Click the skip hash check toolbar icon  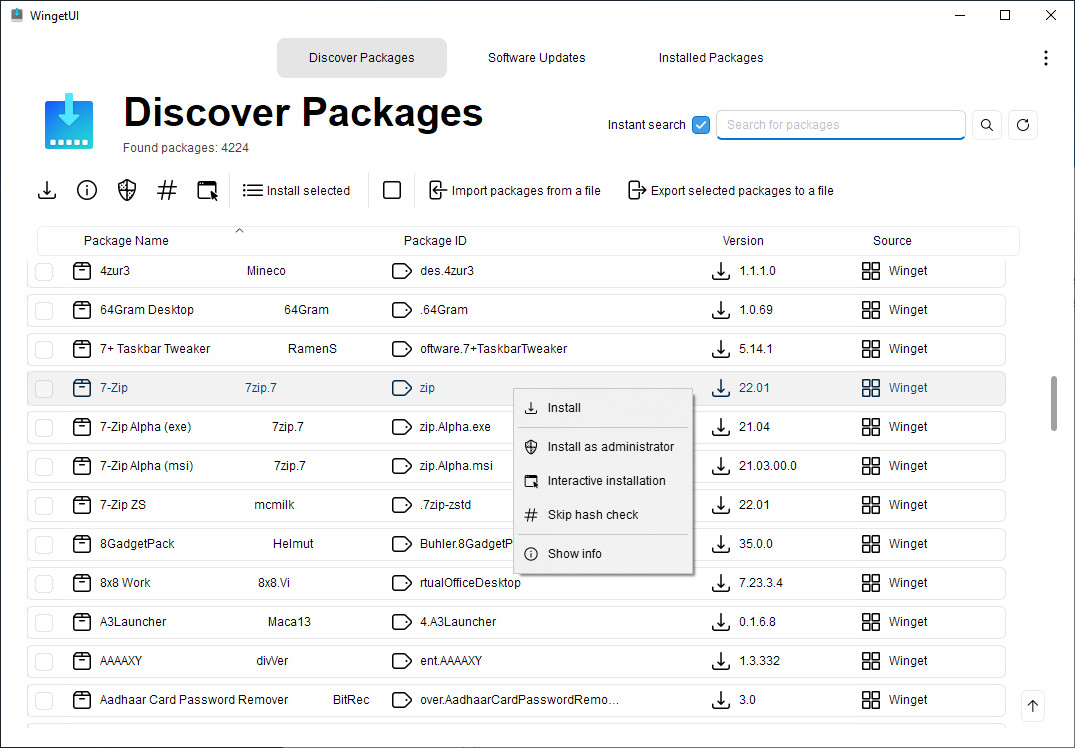167,190
